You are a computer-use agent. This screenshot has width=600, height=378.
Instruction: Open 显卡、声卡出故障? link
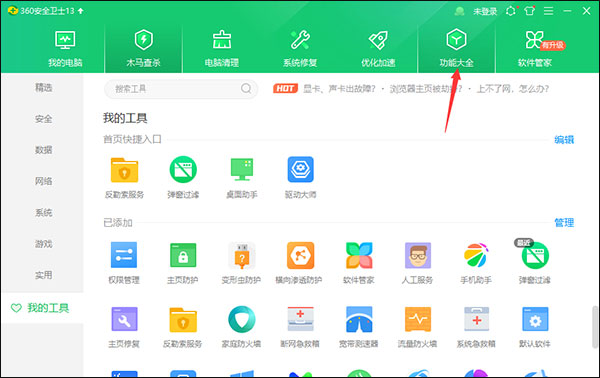click(339, 89)
